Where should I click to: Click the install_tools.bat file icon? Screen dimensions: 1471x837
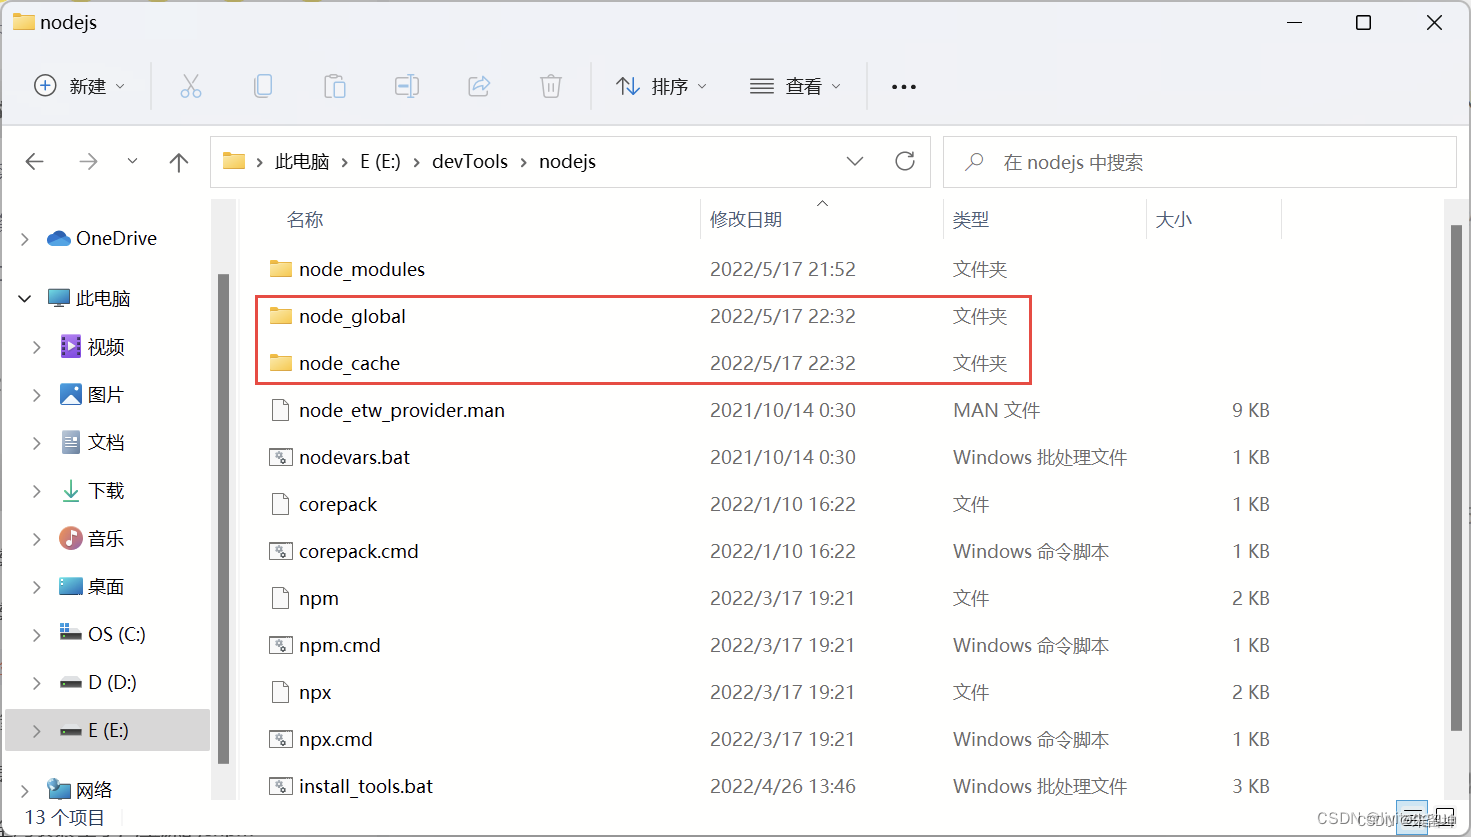[x=281, y=786]
